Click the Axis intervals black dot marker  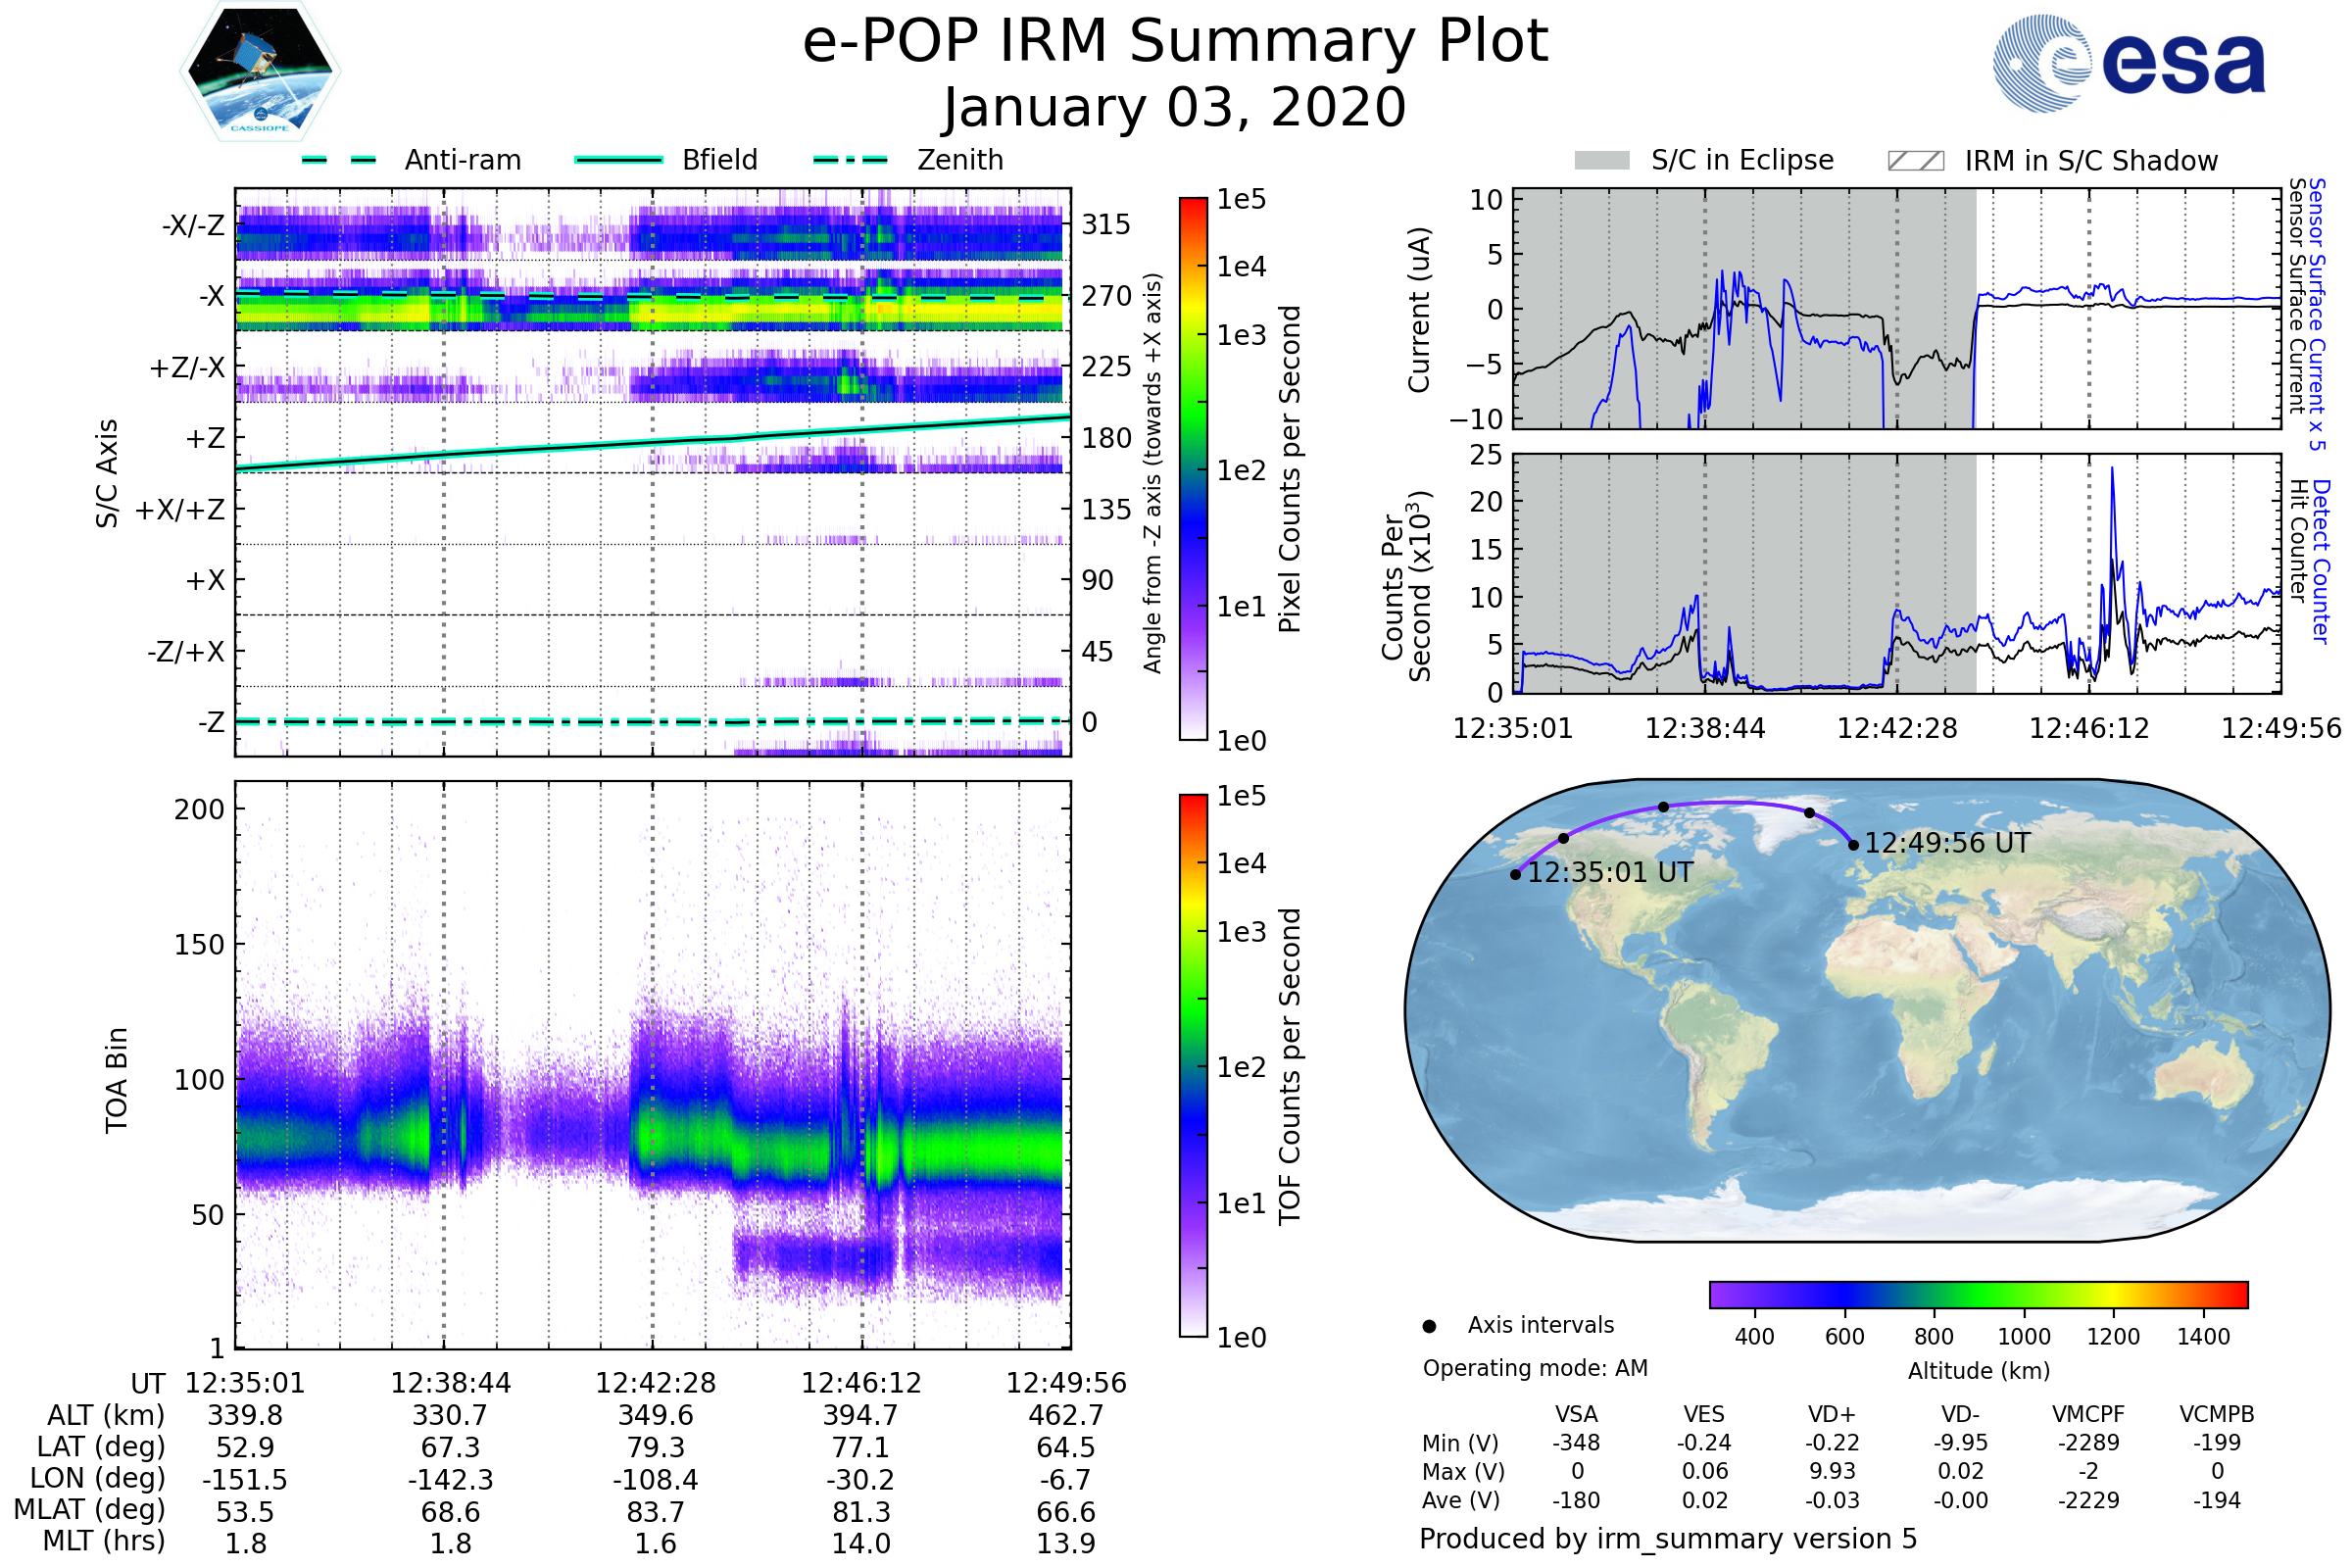(1429, 1326)
